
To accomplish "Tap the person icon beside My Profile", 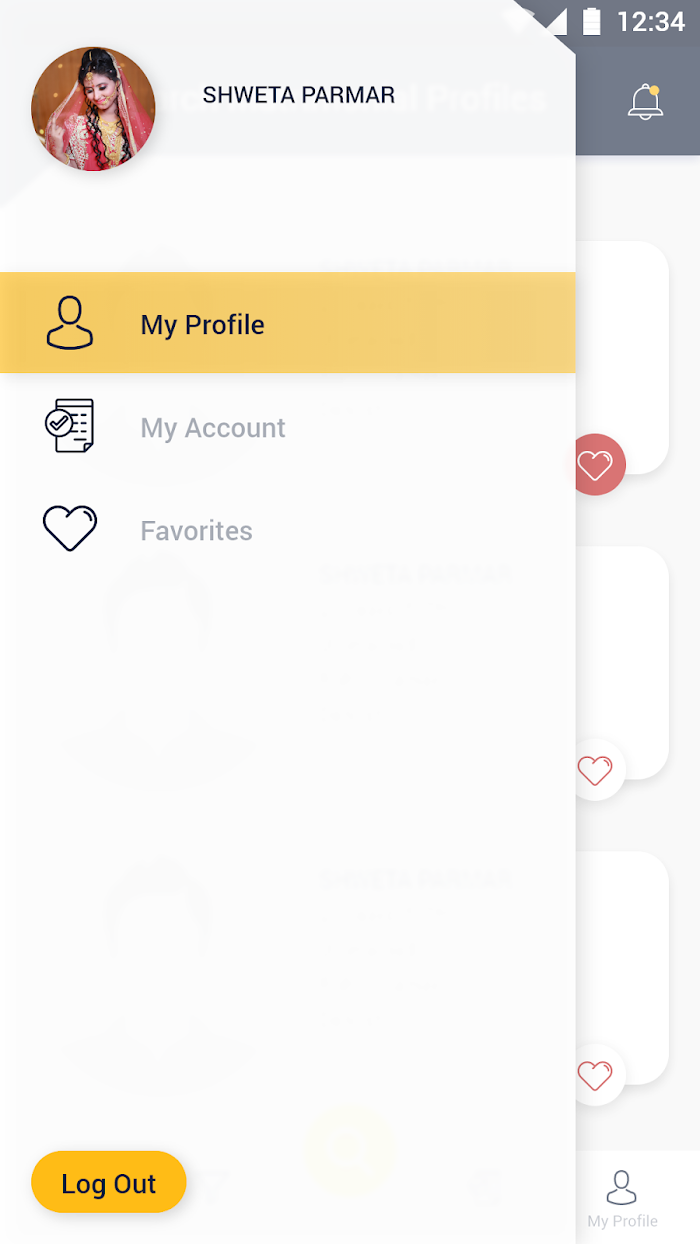I will coord(70,322).
